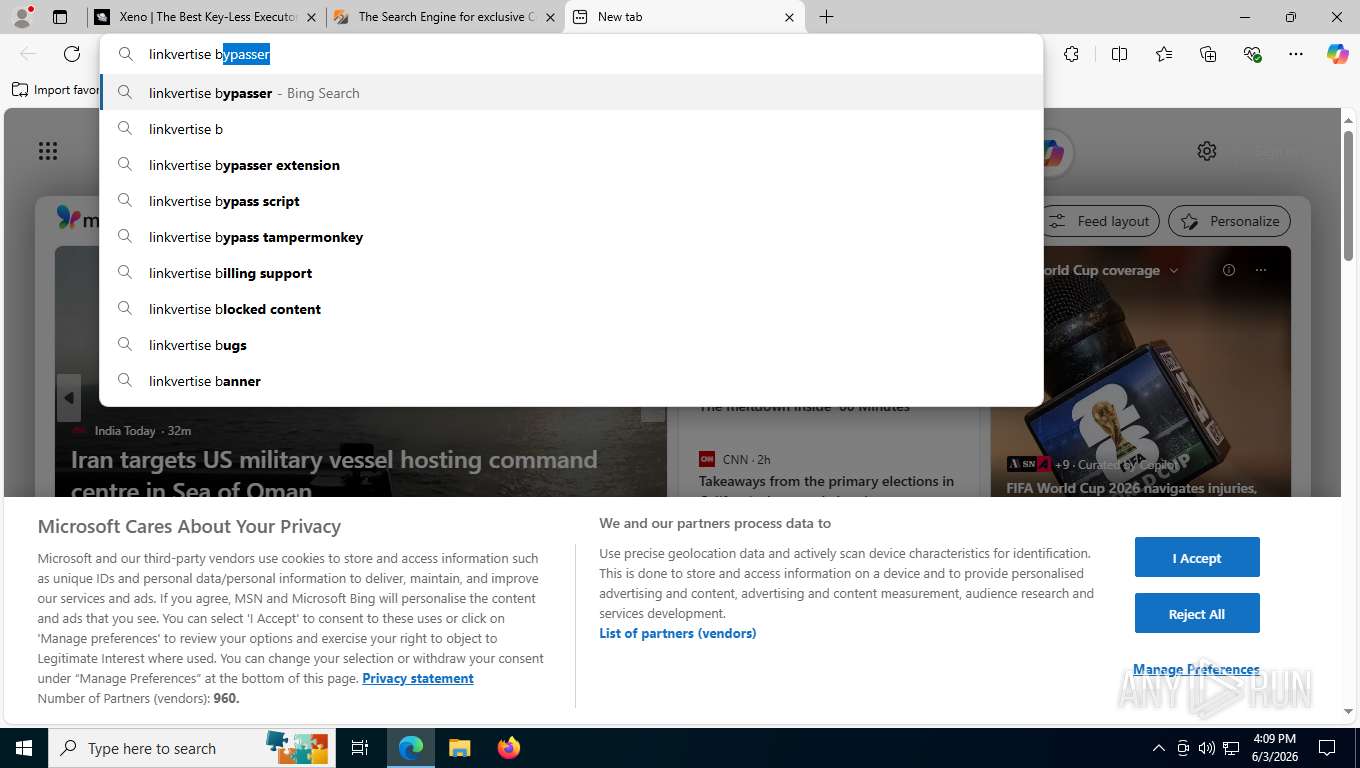Select 'linkvertise blocked content' suggestion
This screenshot has height=768, width=1360.
571,309
